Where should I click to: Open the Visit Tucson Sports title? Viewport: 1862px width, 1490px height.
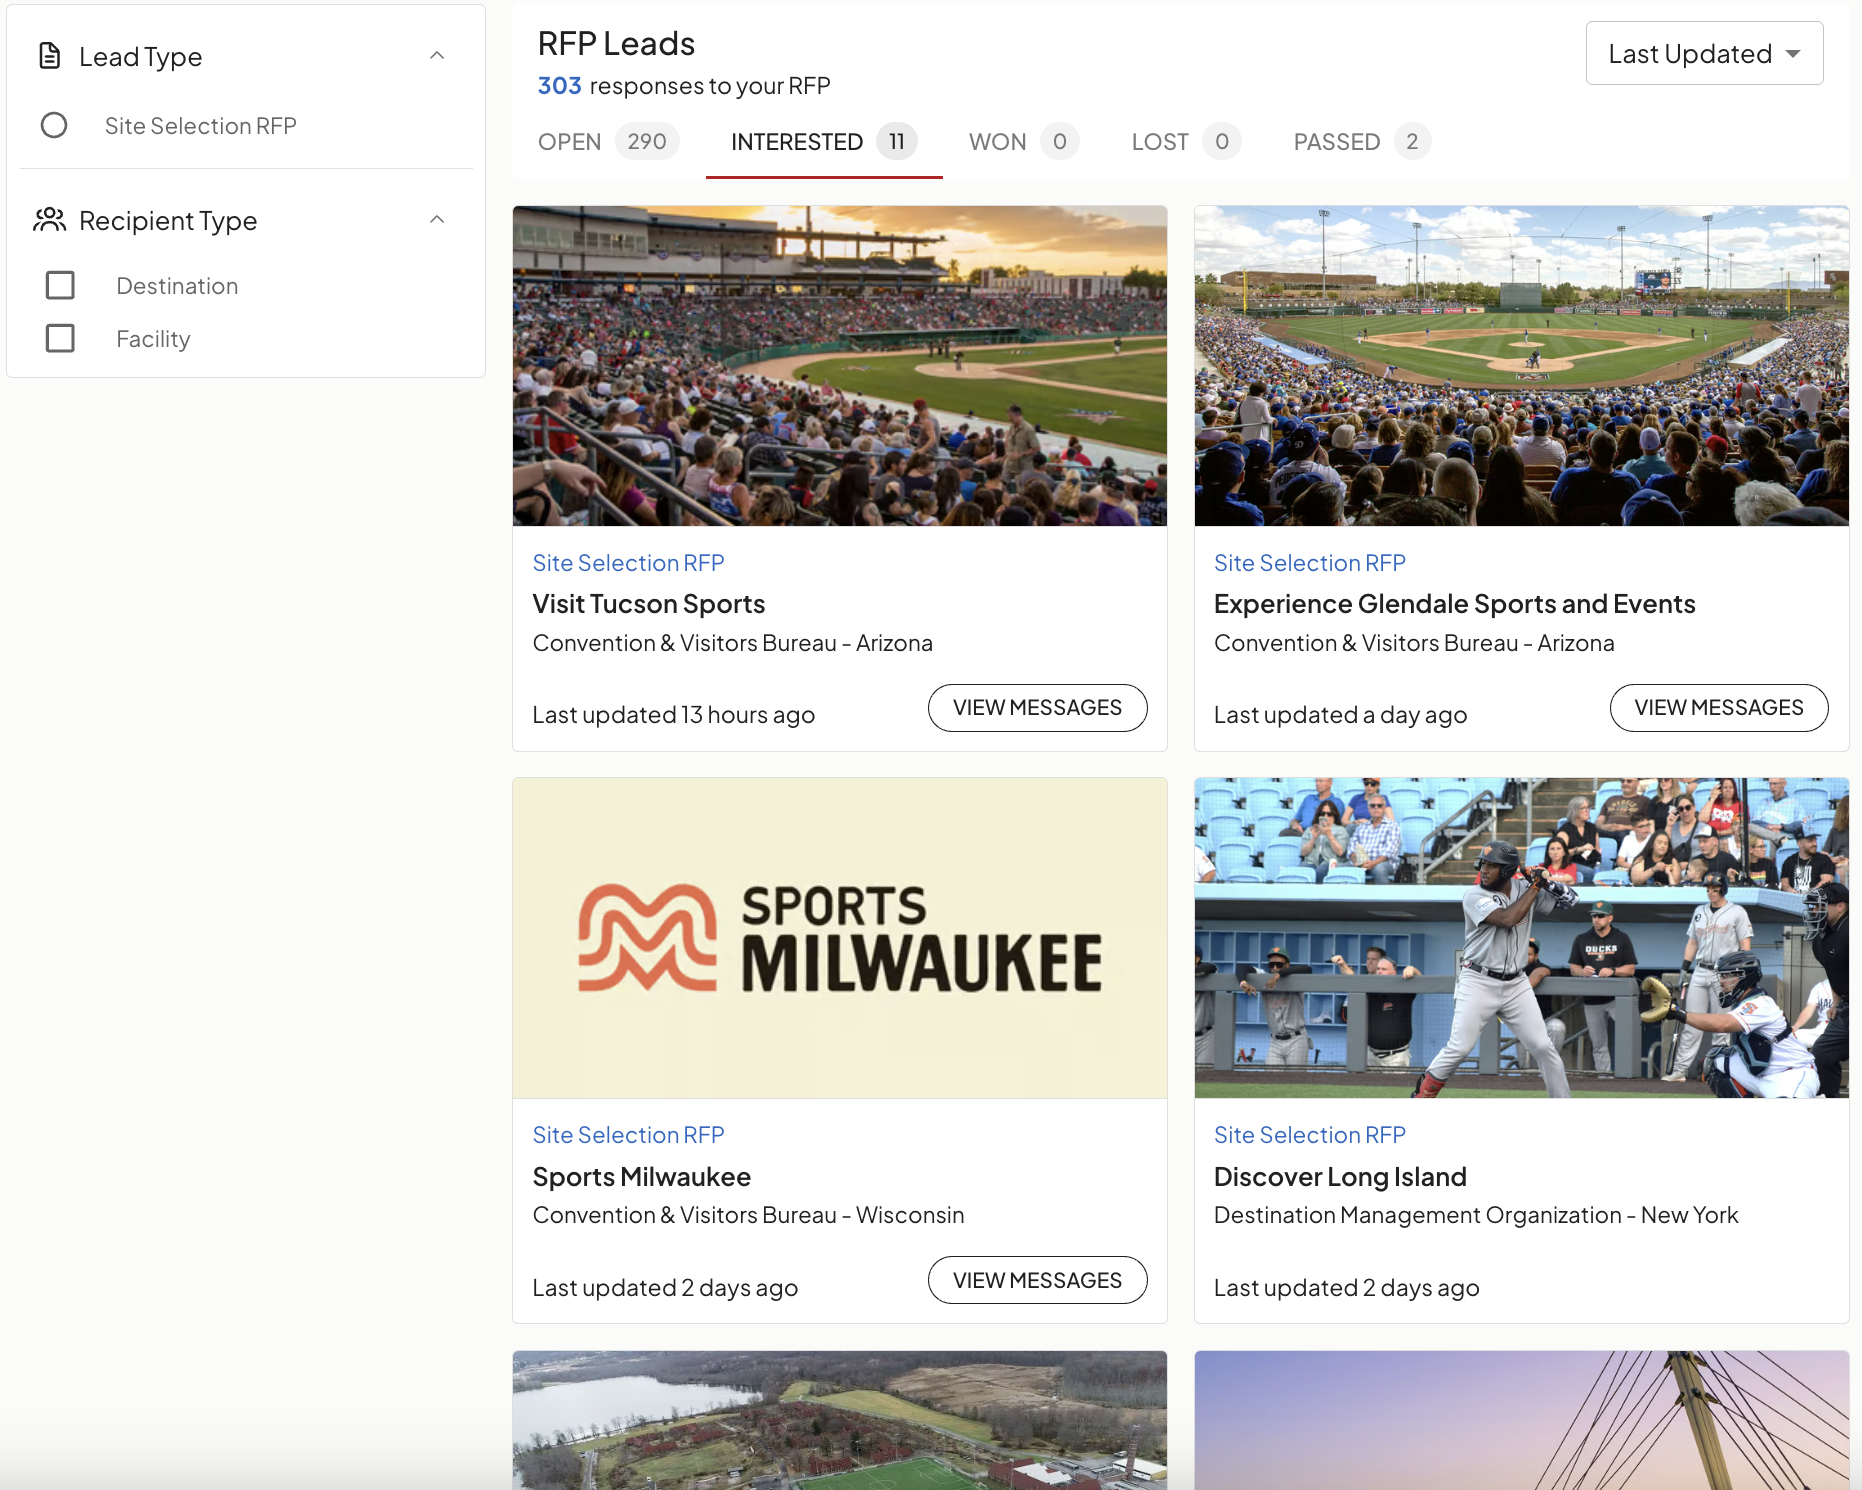point(649,604)
